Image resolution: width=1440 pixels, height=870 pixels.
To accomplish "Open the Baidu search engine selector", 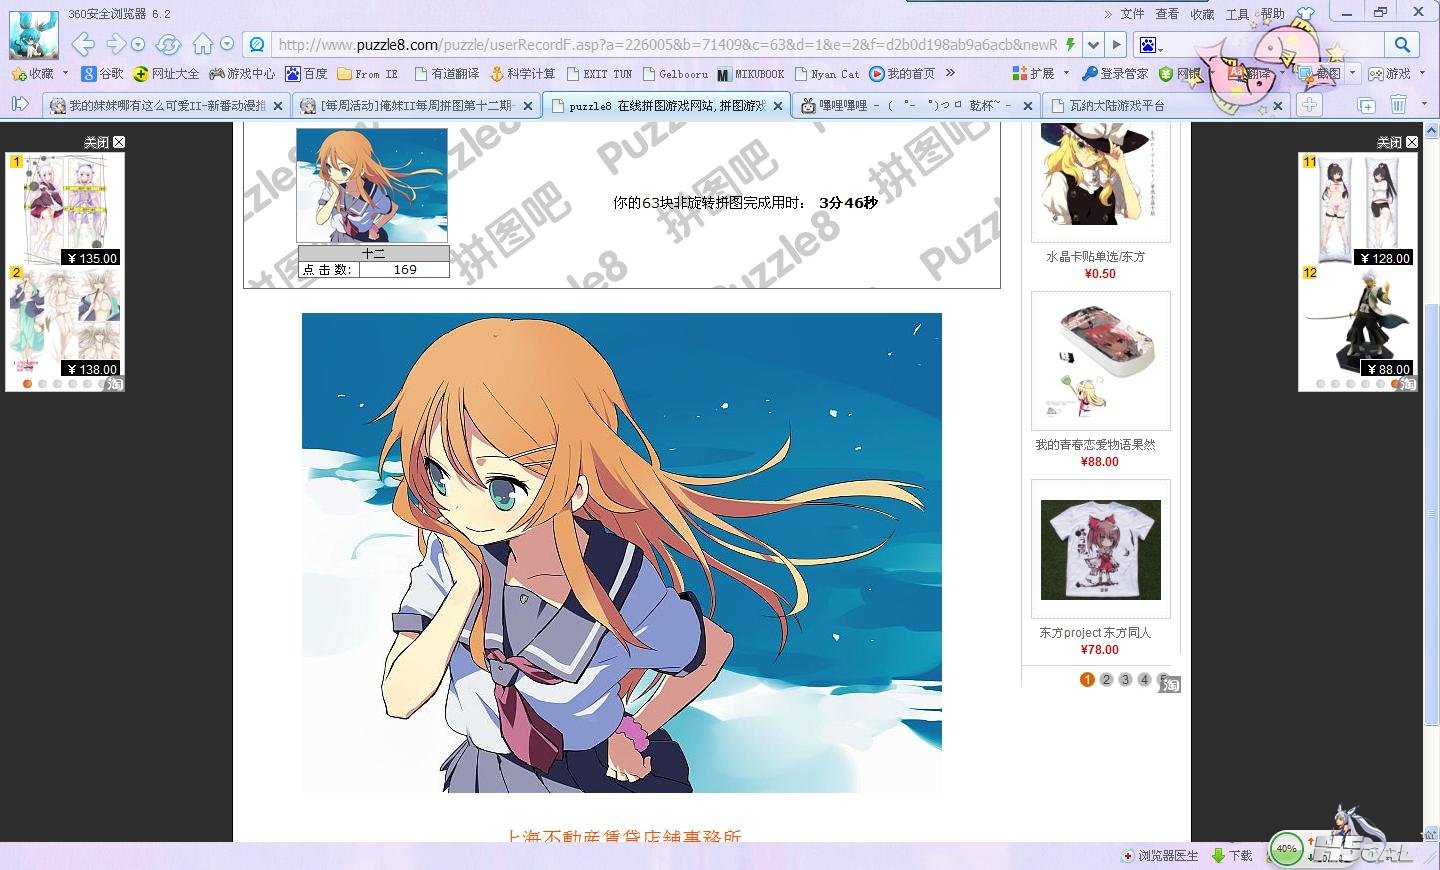I will (x=1150, y=45).
